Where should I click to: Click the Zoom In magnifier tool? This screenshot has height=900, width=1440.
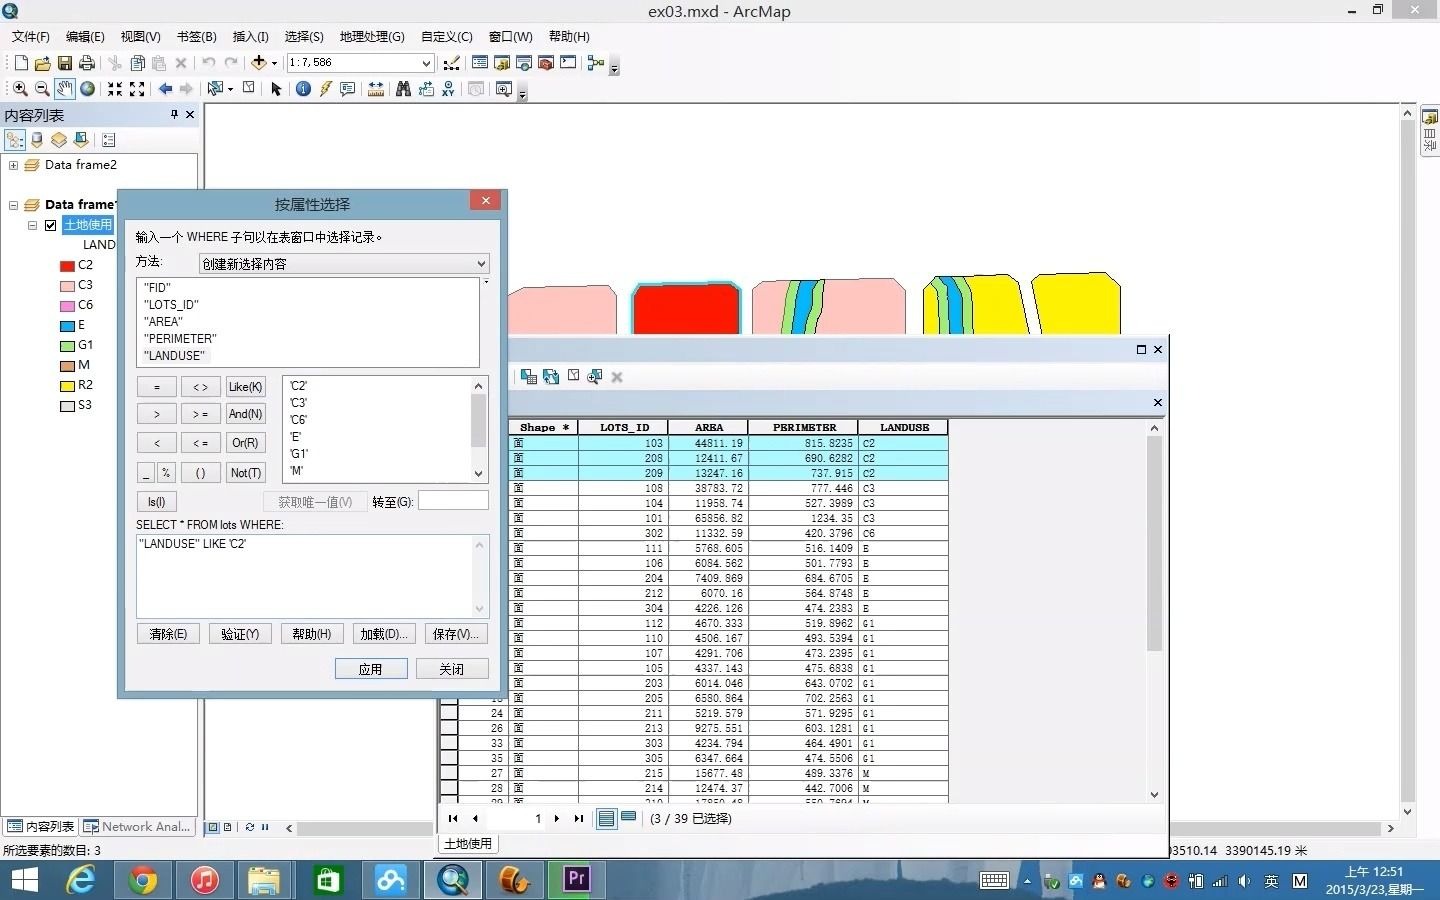click(x=20, y=88)
